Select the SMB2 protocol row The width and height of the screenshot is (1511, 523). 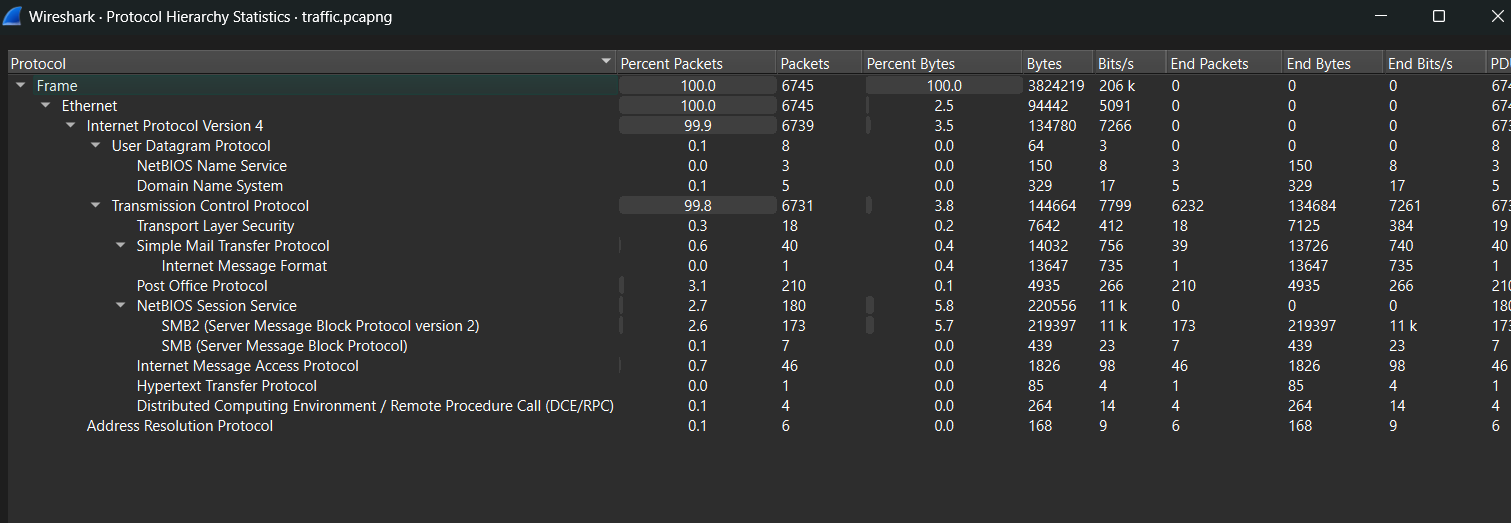pyautogui.click(x=320, y=326)
